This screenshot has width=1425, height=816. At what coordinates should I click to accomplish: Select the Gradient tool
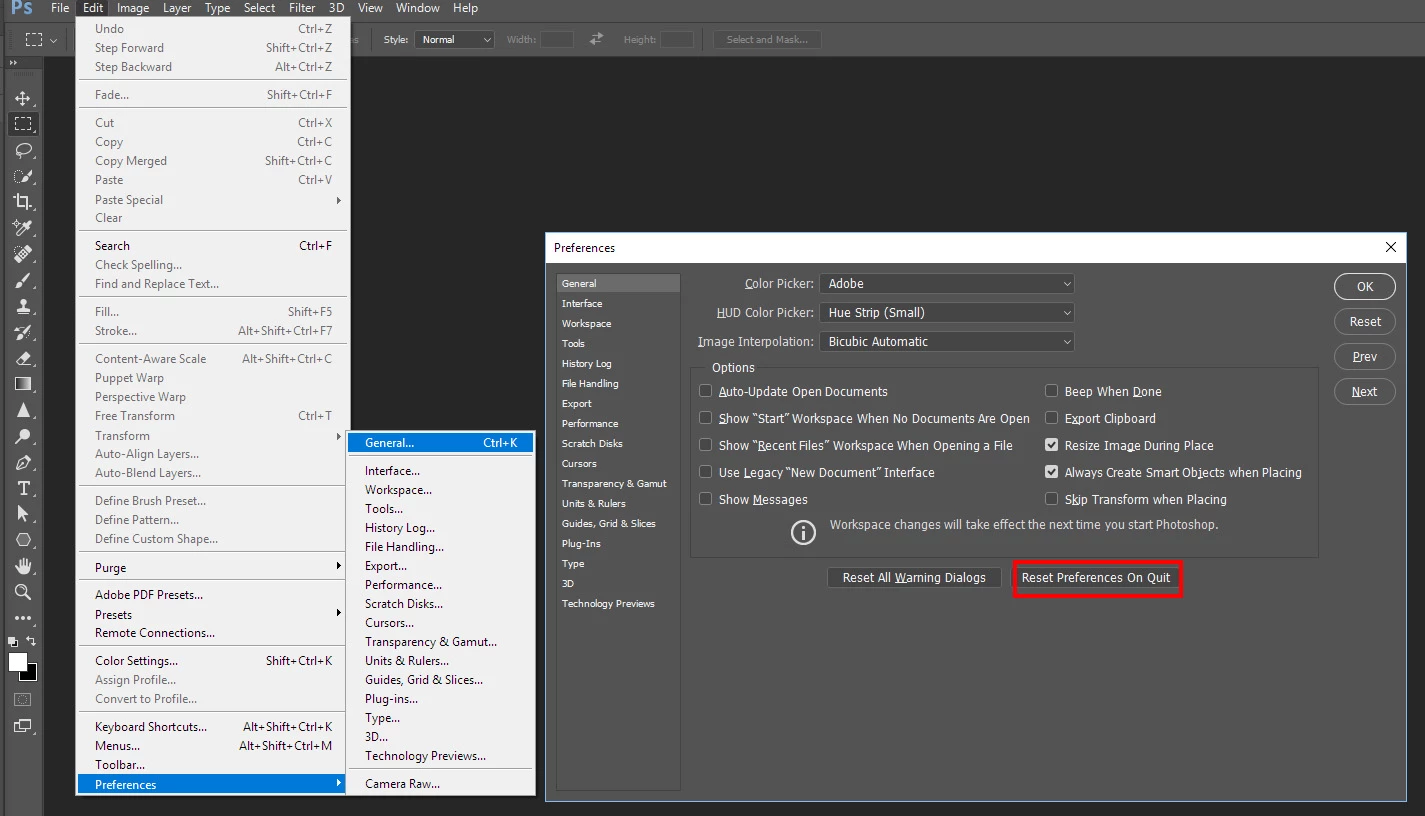coord(22,384)
